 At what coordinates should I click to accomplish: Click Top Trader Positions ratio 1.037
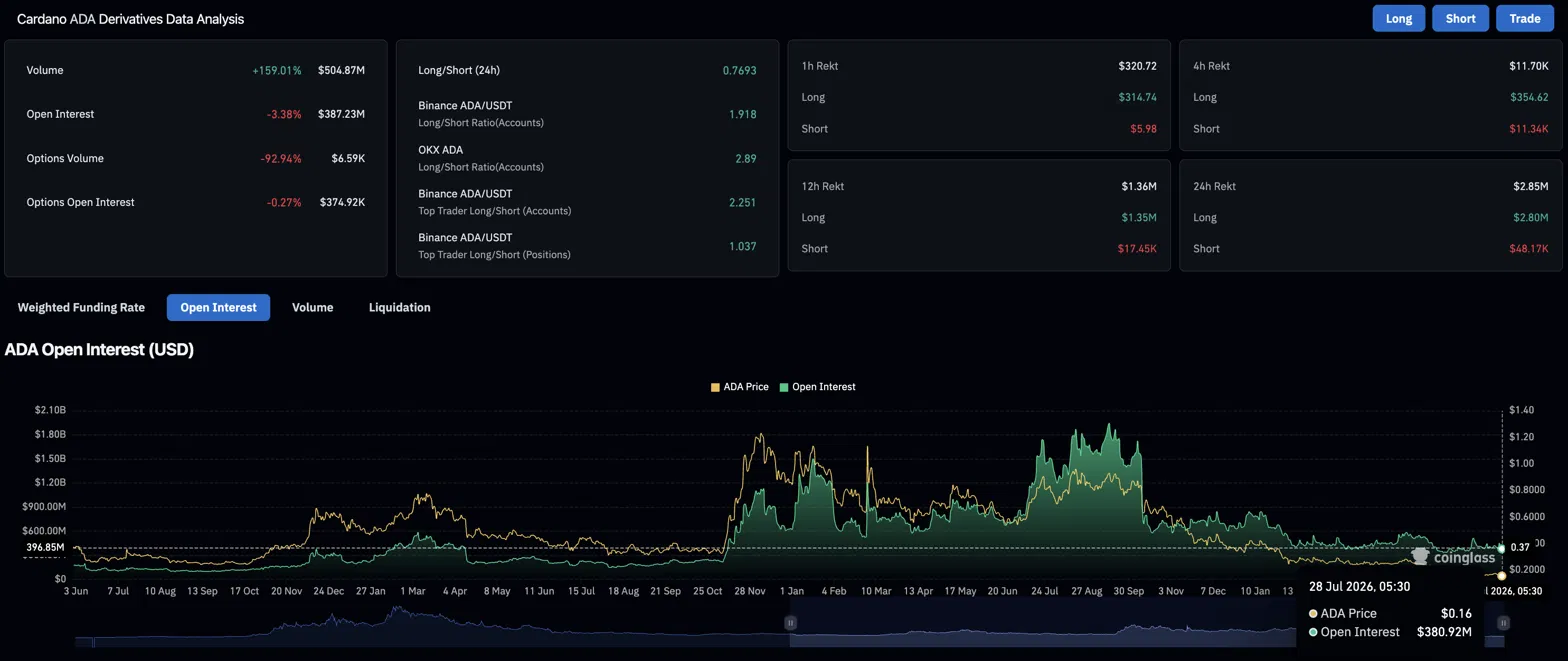point(742,246)
